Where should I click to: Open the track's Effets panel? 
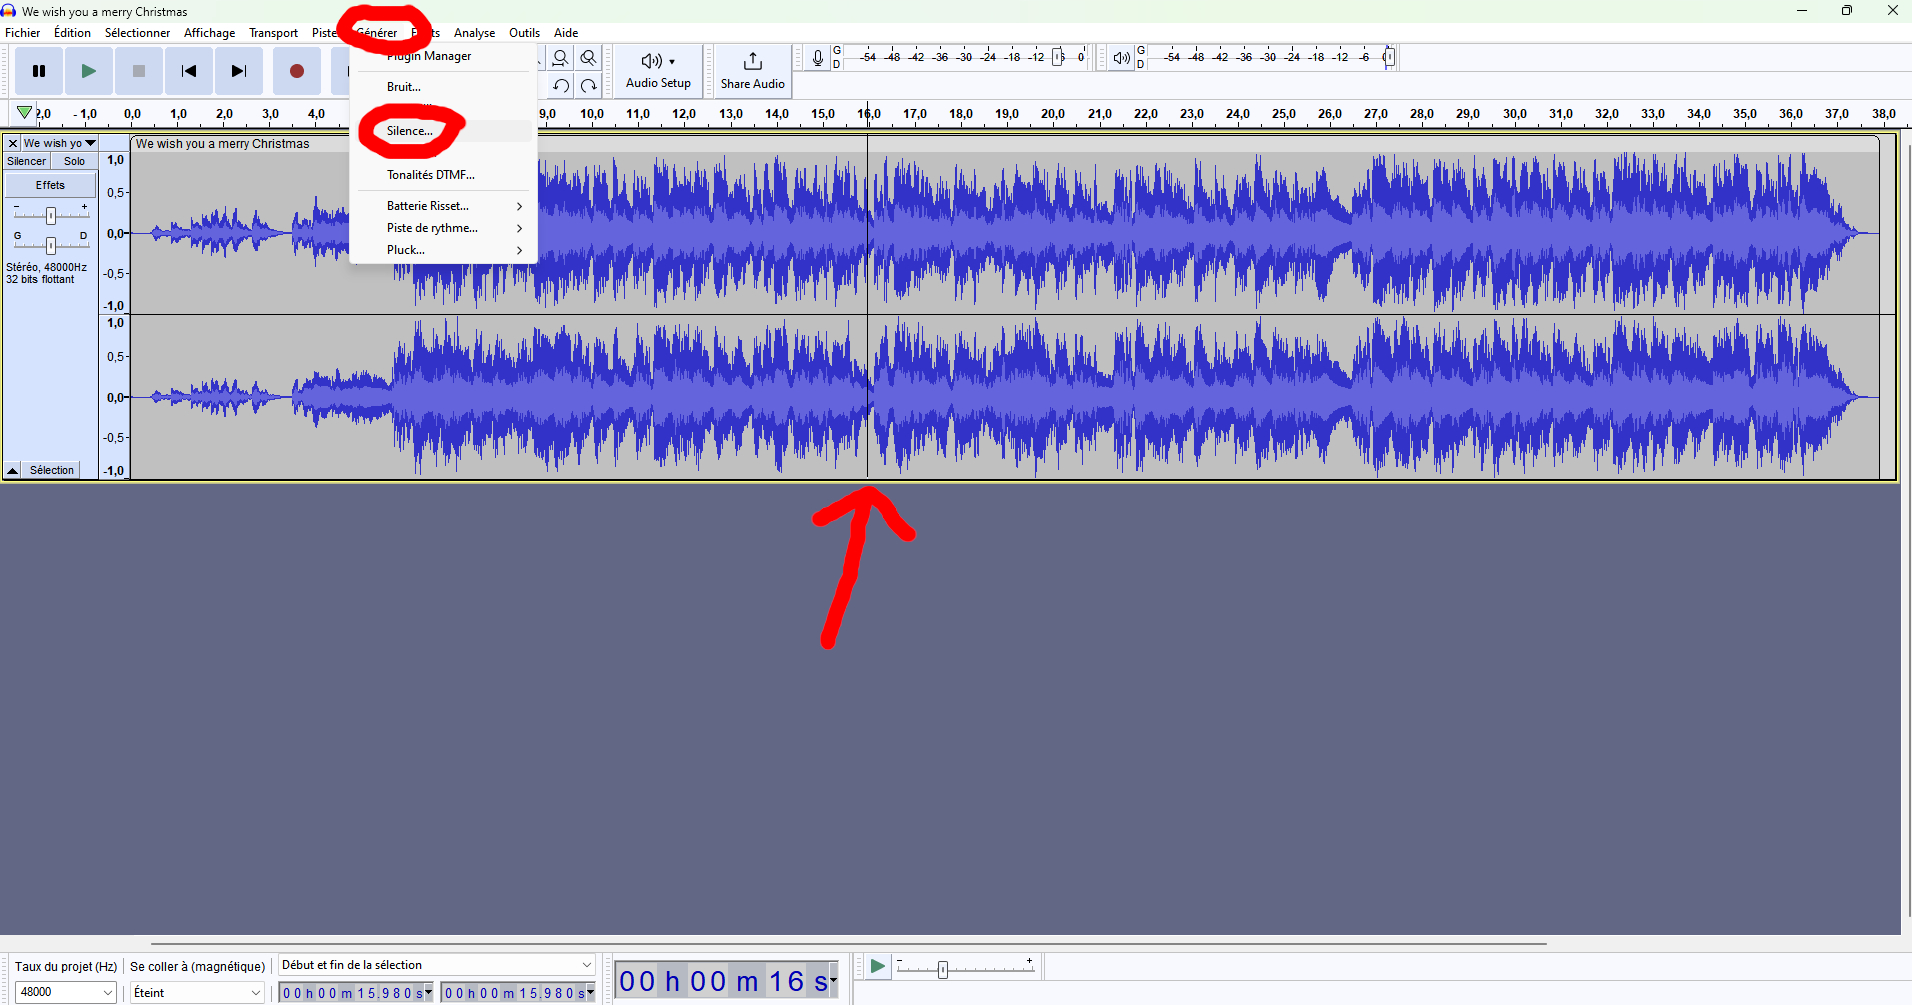pos(50,184)
